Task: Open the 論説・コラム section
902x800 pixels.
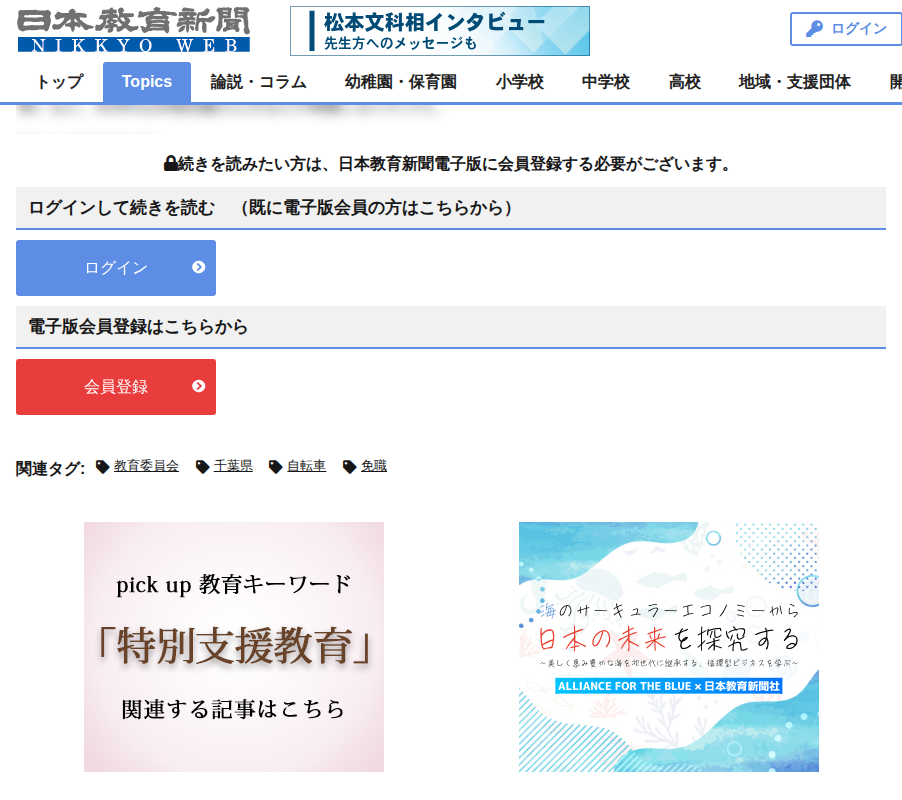Action: 258,82
